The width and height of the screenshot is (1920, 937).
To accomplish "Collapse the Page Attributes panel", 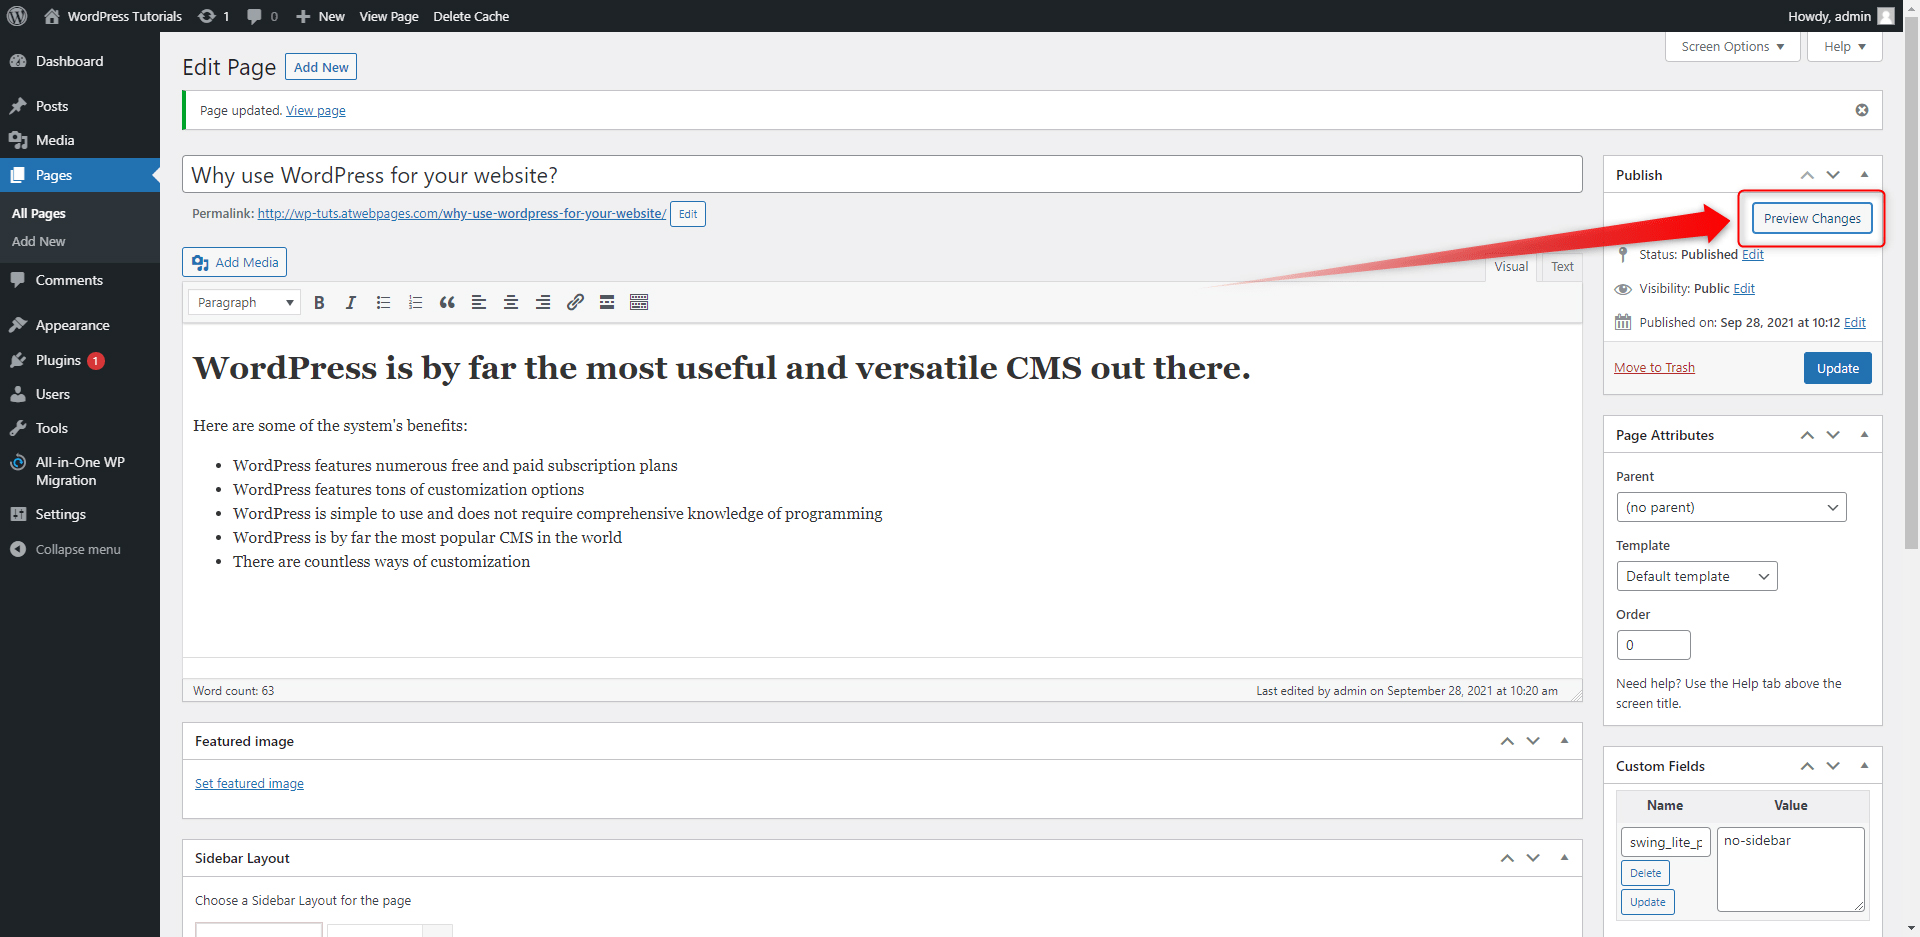I will pos(1864,434).
